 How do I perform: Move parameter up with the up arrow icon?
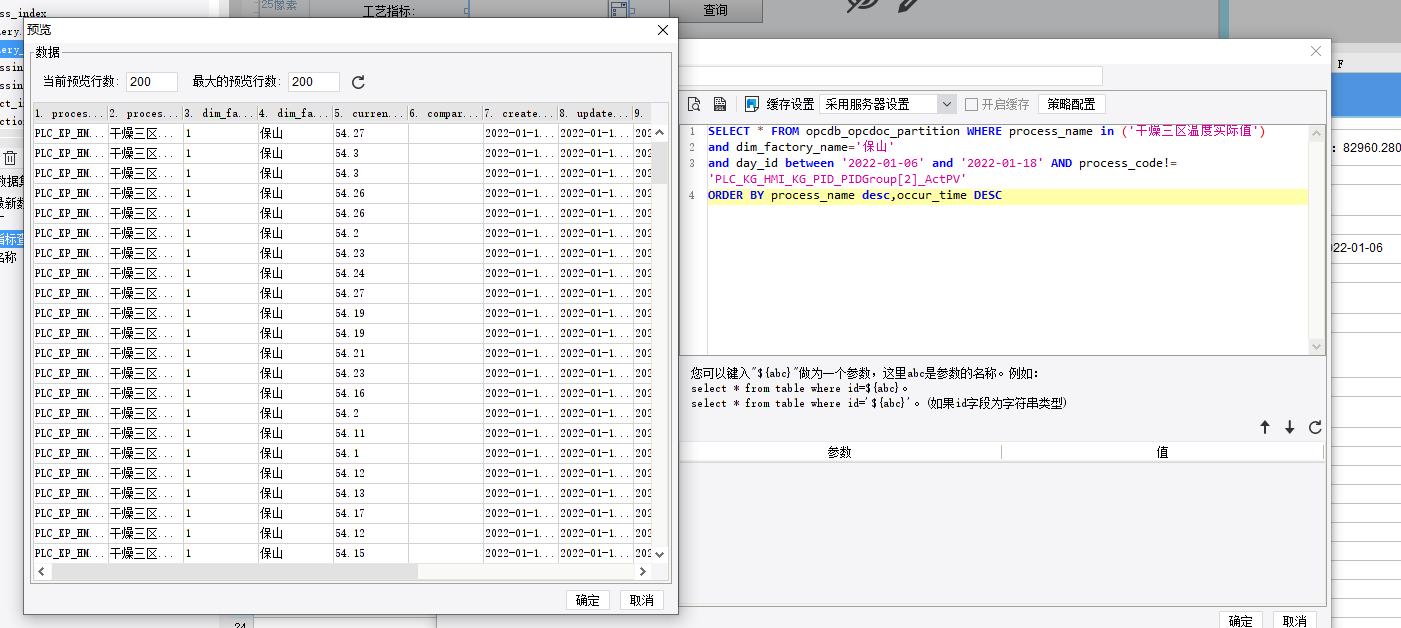(1265, 427)
